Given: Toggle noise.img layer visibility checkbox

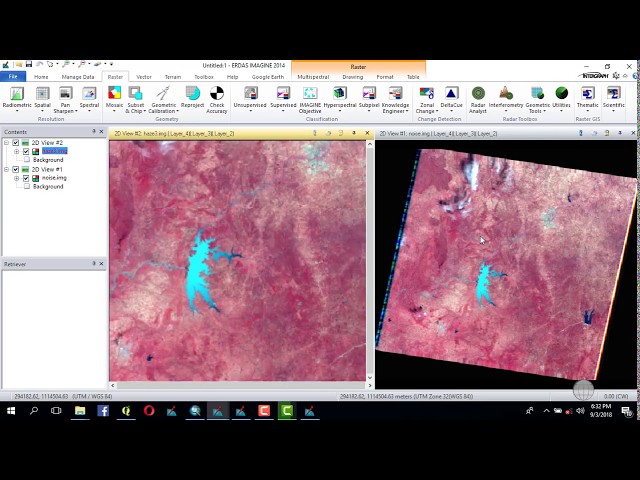Looking at the screenshot, I should [x=26, y=178].
